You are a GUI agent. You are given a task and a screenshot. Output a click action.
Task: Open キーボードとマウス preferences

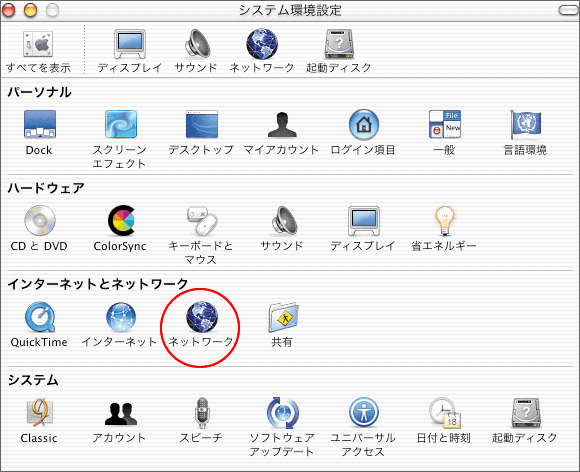202,221
